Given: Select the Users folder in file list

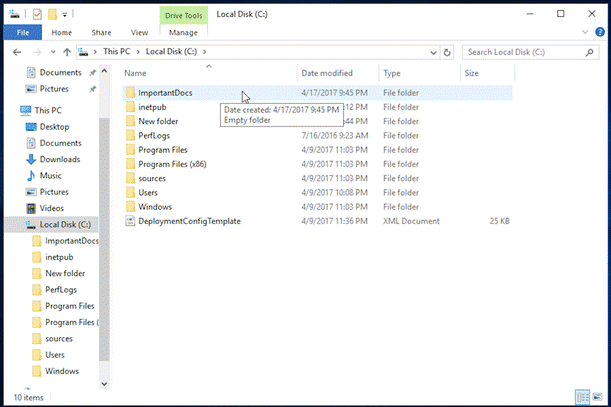Looking at the screenshot, I should [x=317, y=193].
